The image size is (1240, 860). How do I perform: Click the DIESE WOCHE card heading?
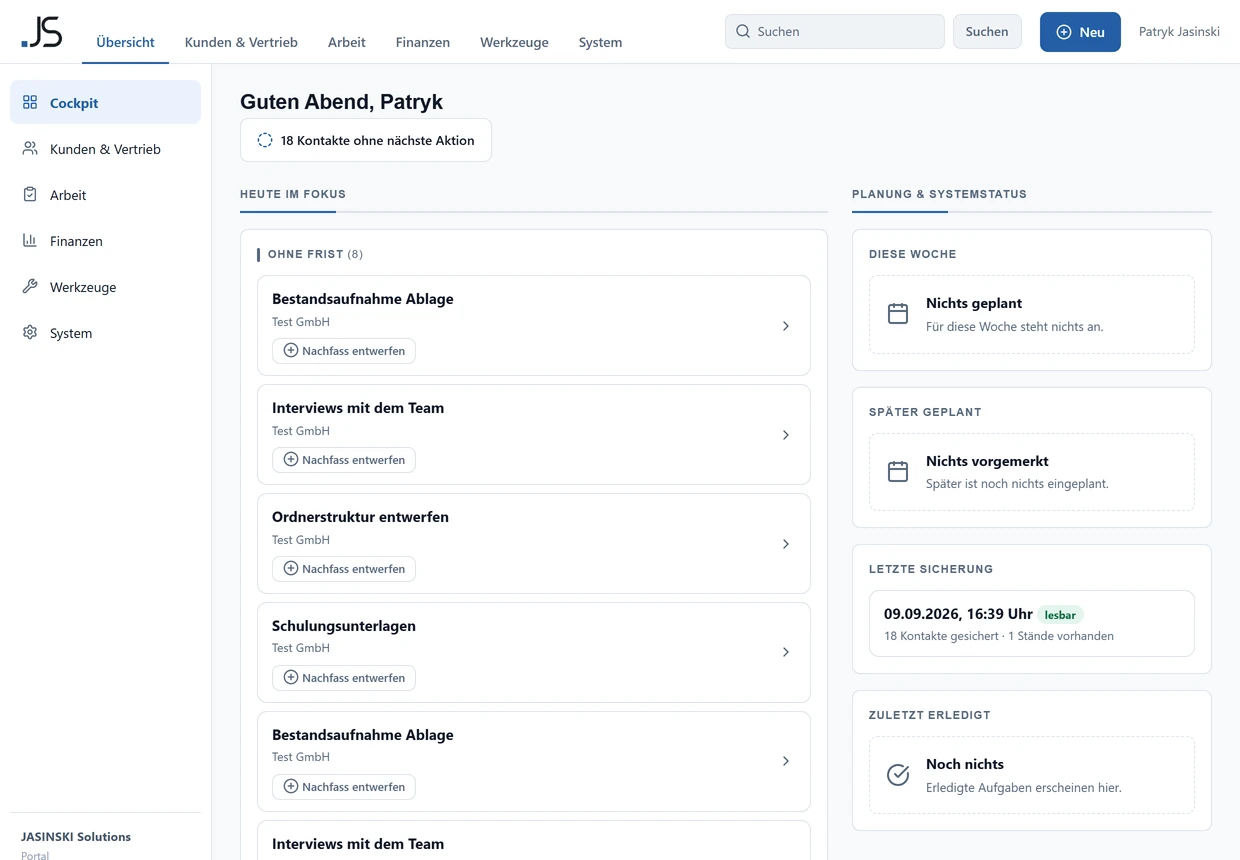(913, 254)
